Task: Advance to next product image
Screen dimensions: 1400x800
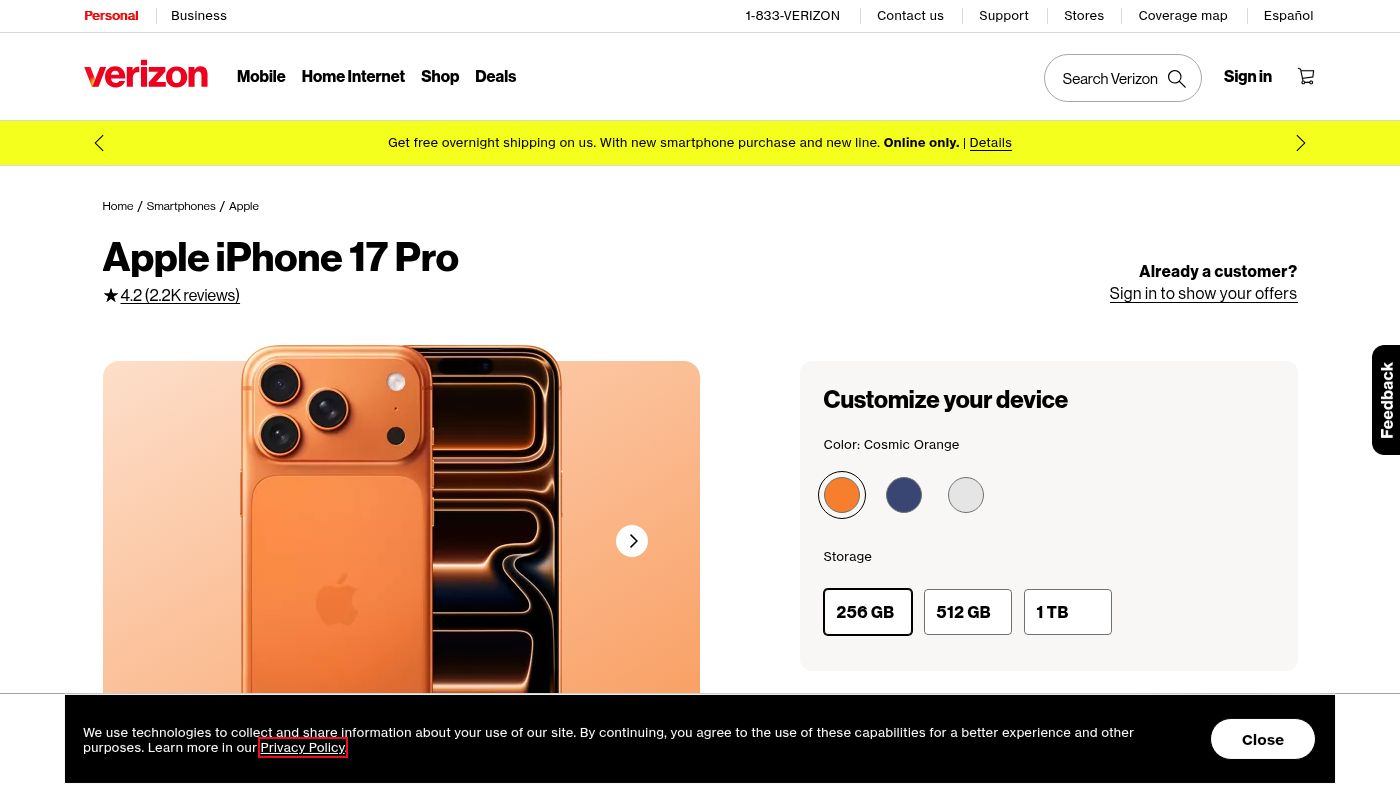Action: [x=632, y=541]
